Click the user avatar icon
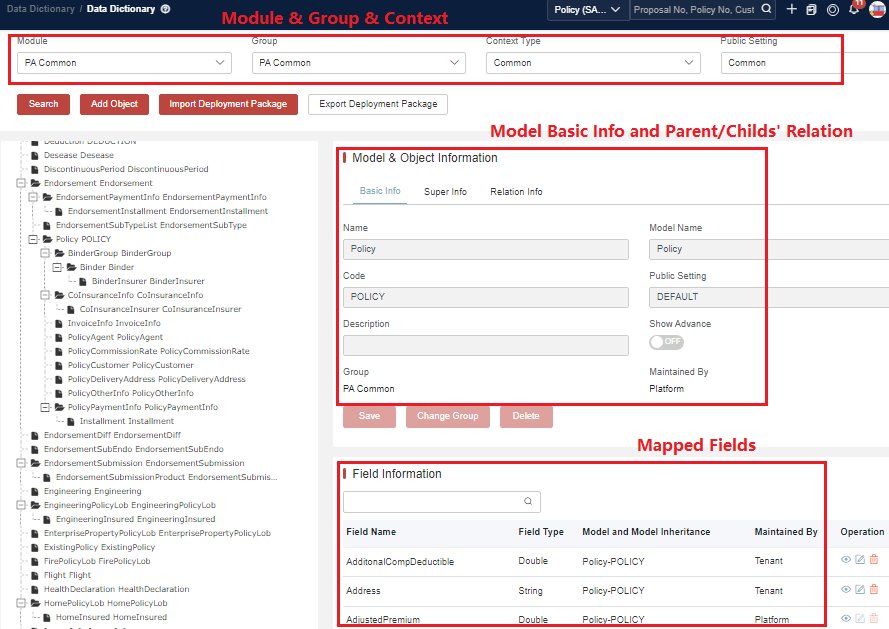889x629 pixels. (877, 9)
